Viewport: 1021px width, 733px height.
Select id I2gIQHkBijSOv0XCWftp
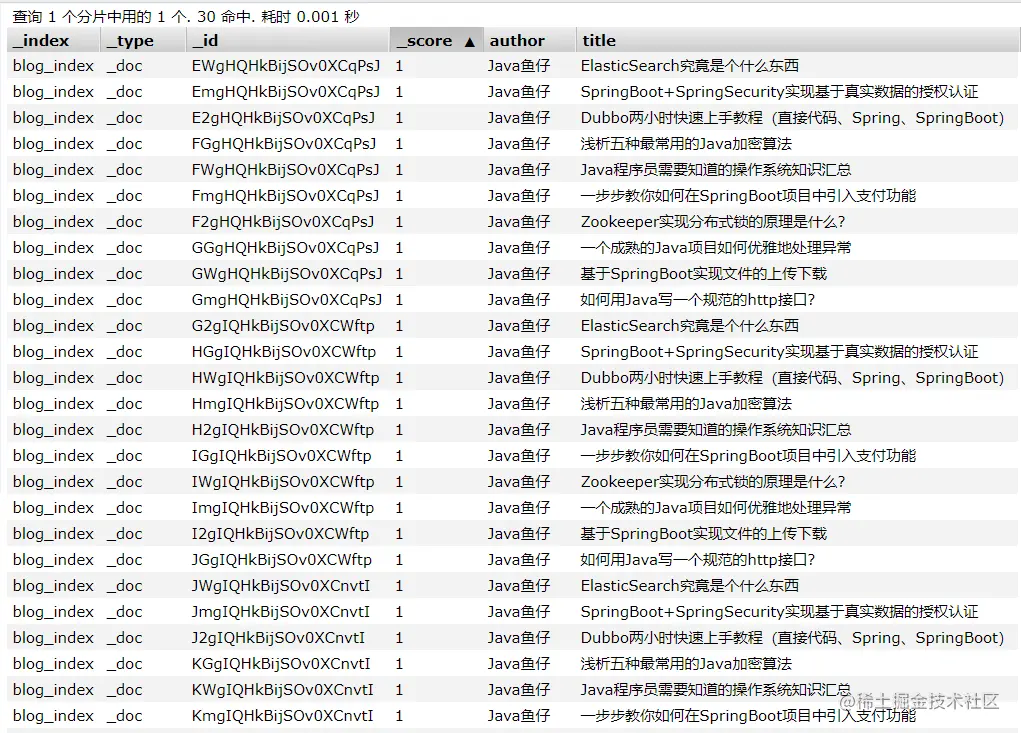[280, 534]
